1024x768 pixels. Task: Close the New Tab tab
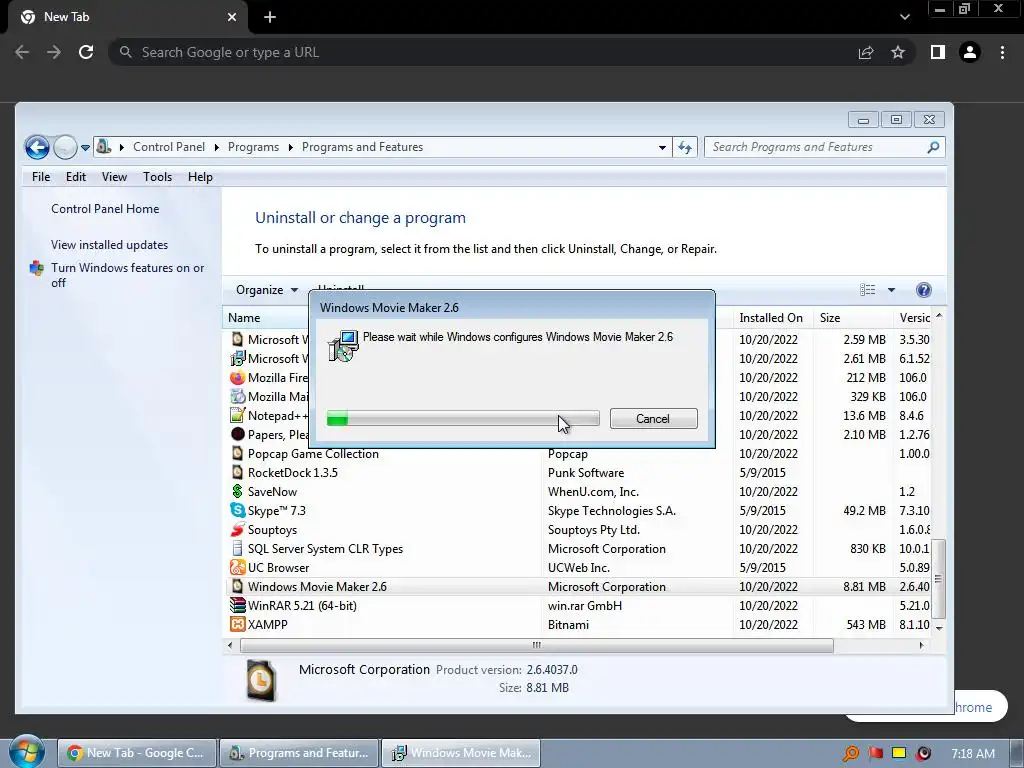coord(232,17)
